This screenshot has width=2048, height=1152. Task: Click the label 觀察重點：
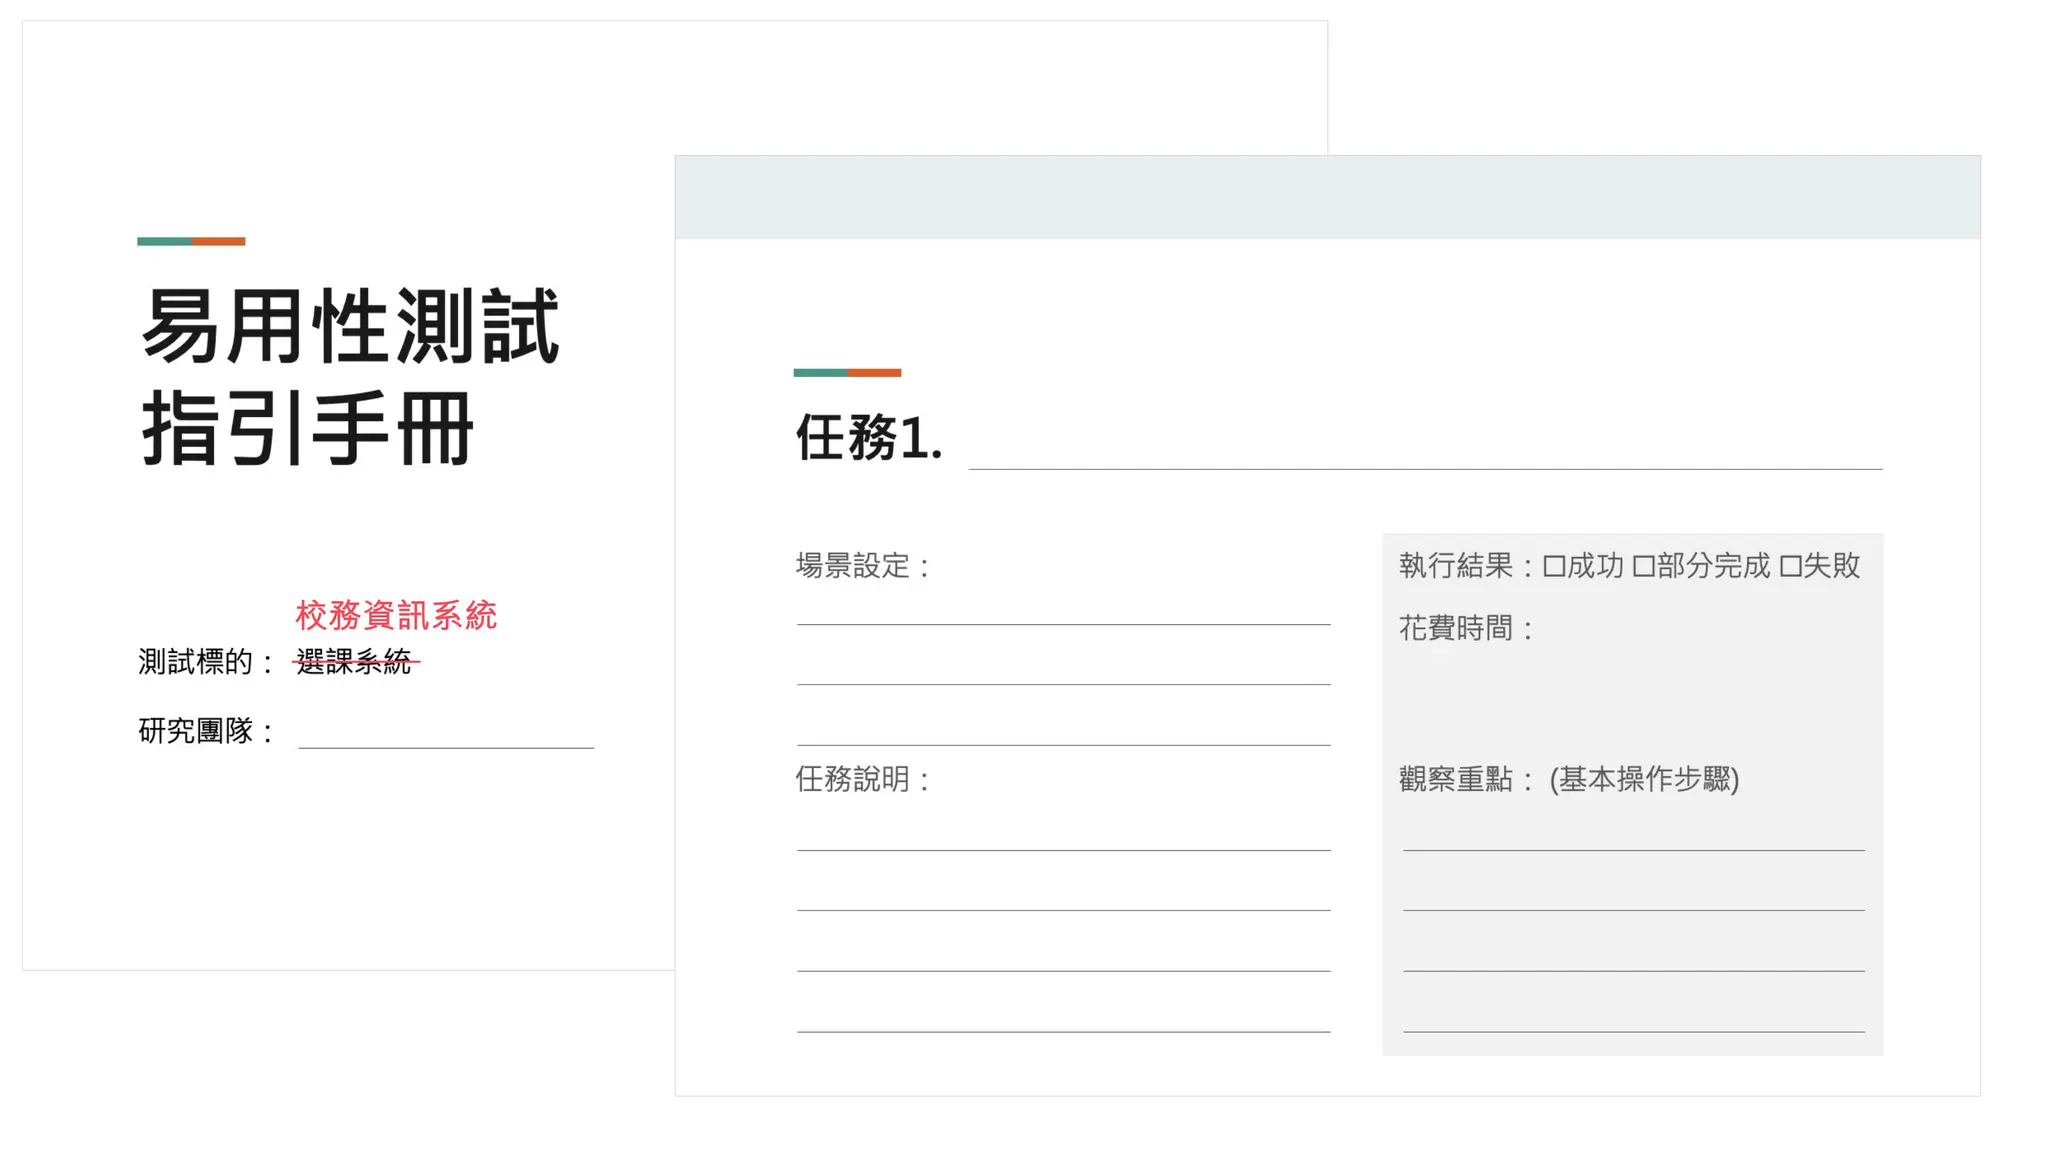(1468, 779)
